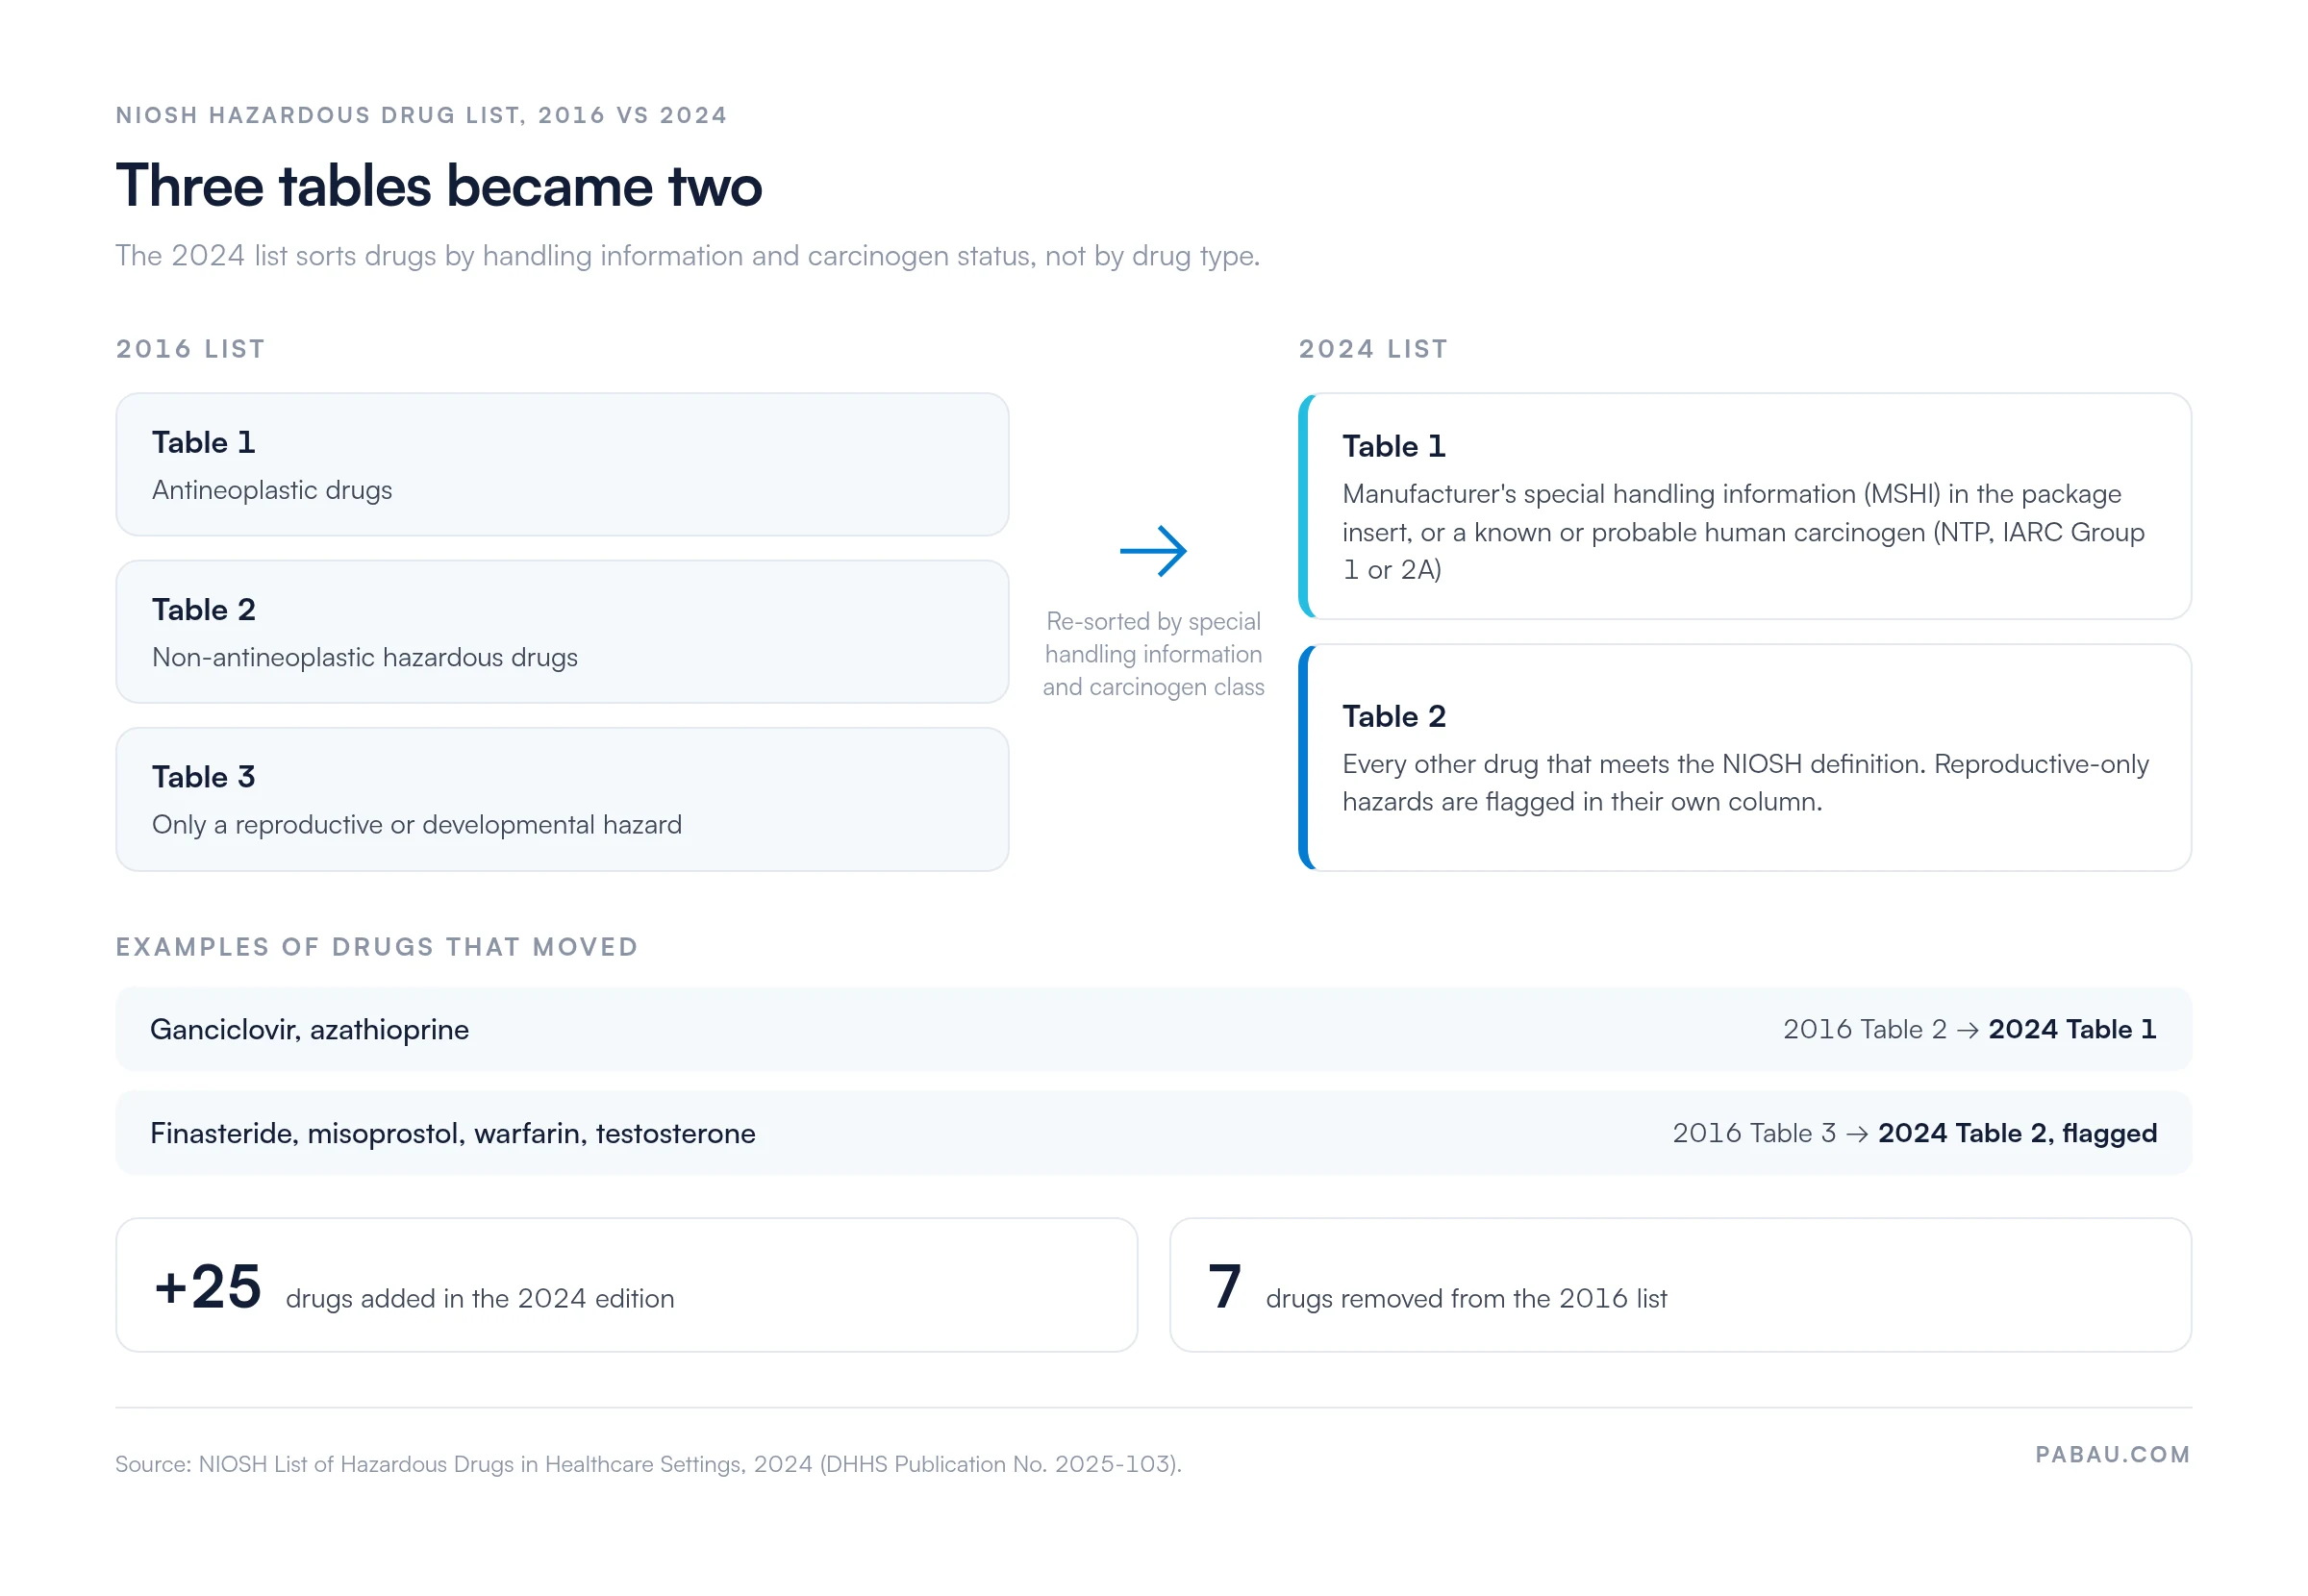Click the Finasteride, misoprostol, warfarin, testosterone row
2308x1596 pixels.
pyautogui.click(x=1154, y=1134)
